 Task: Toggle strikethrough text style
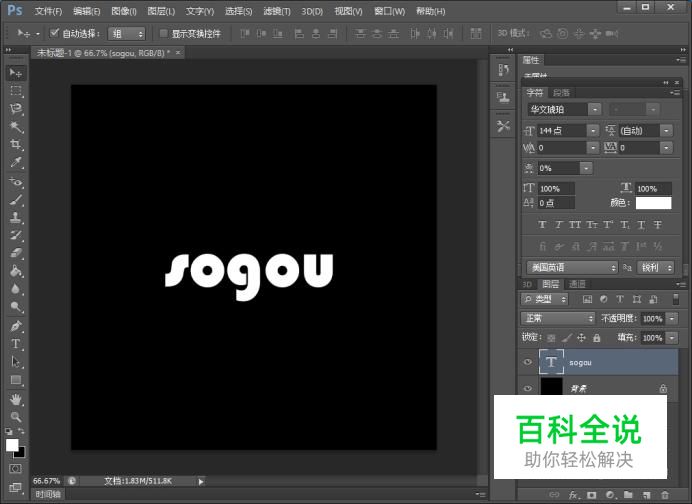coord(658,225)
